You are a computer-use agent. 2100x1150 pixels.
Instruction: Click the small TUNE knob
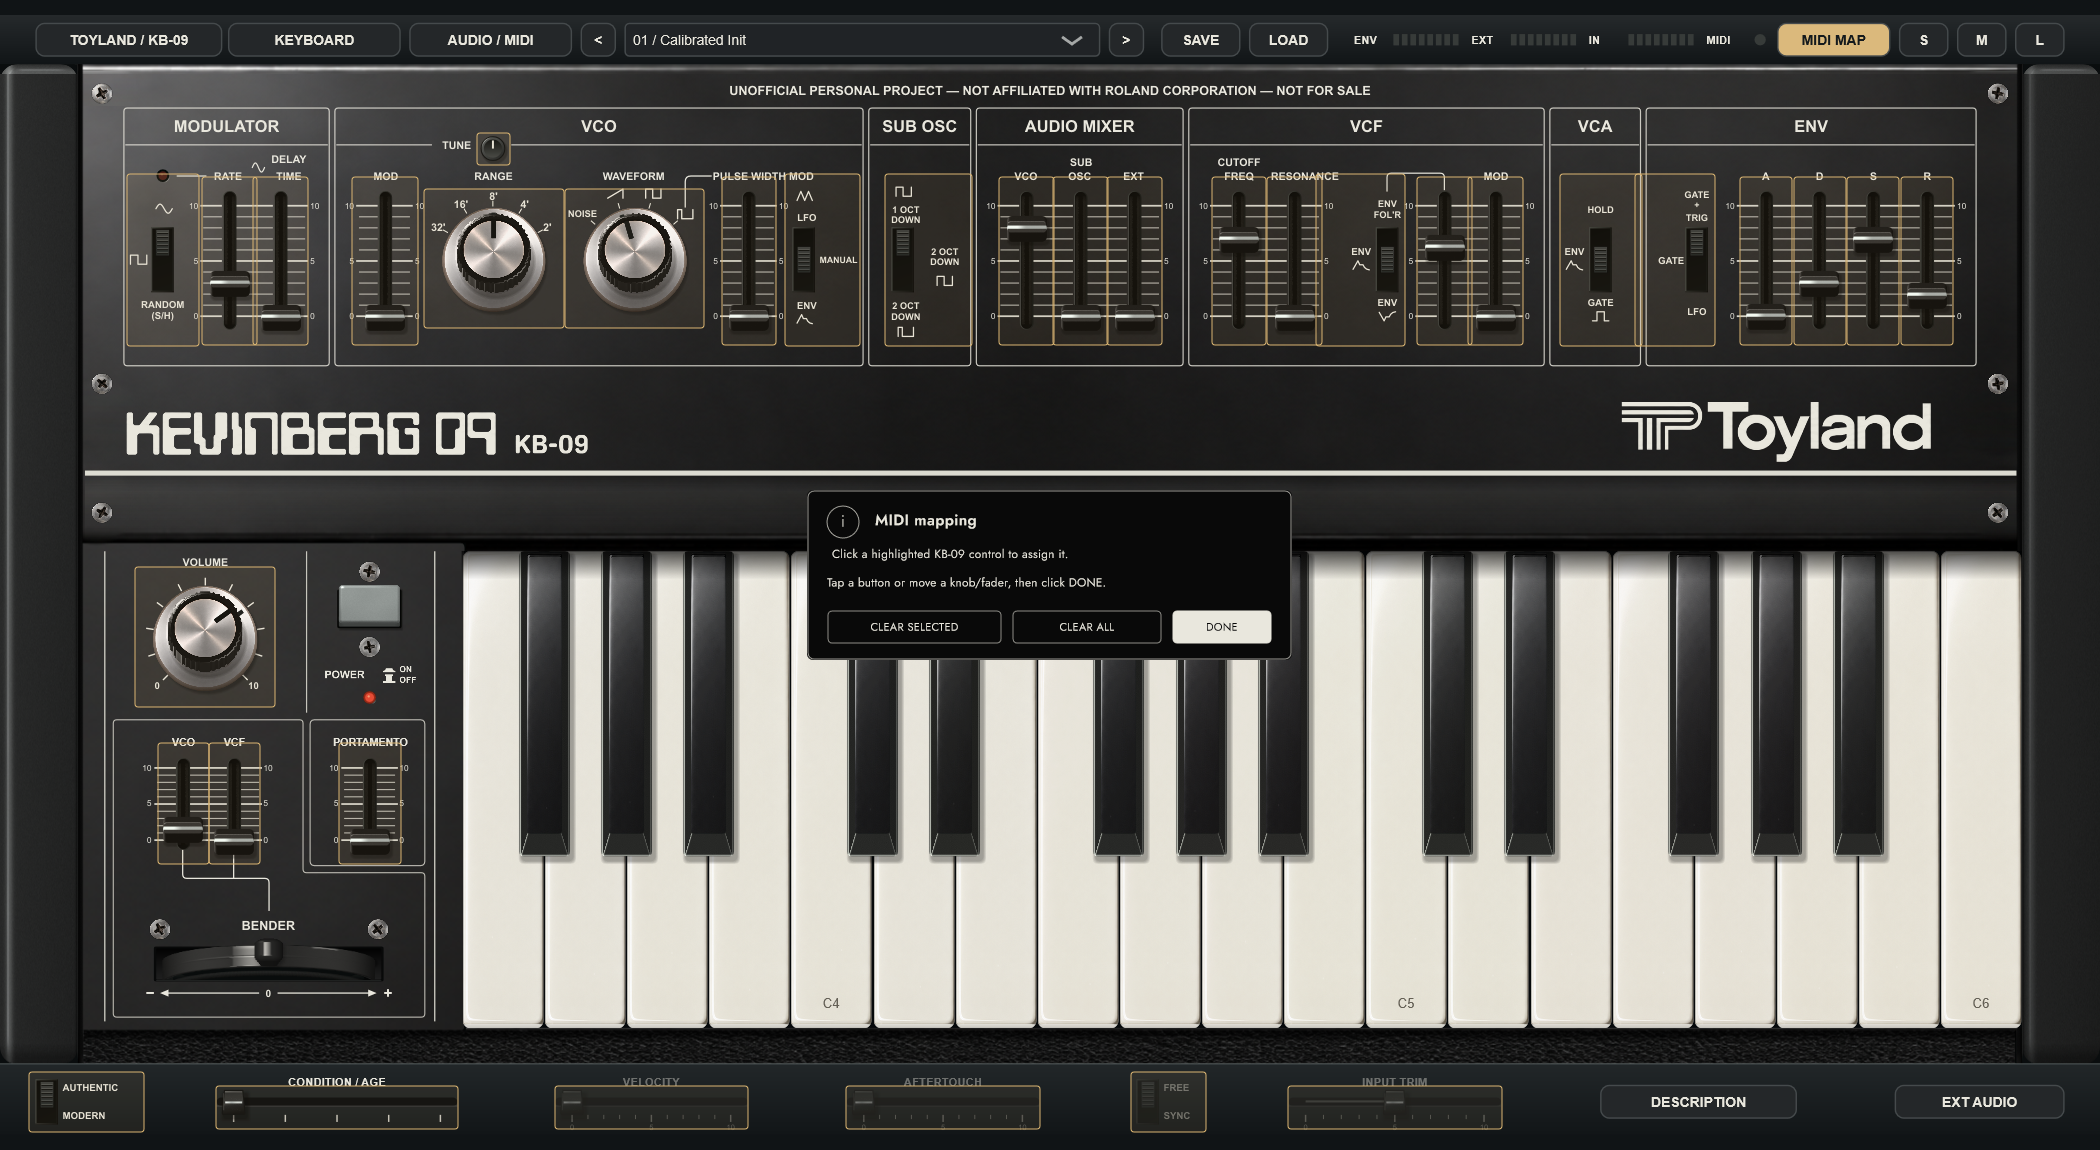coord(492,148)
